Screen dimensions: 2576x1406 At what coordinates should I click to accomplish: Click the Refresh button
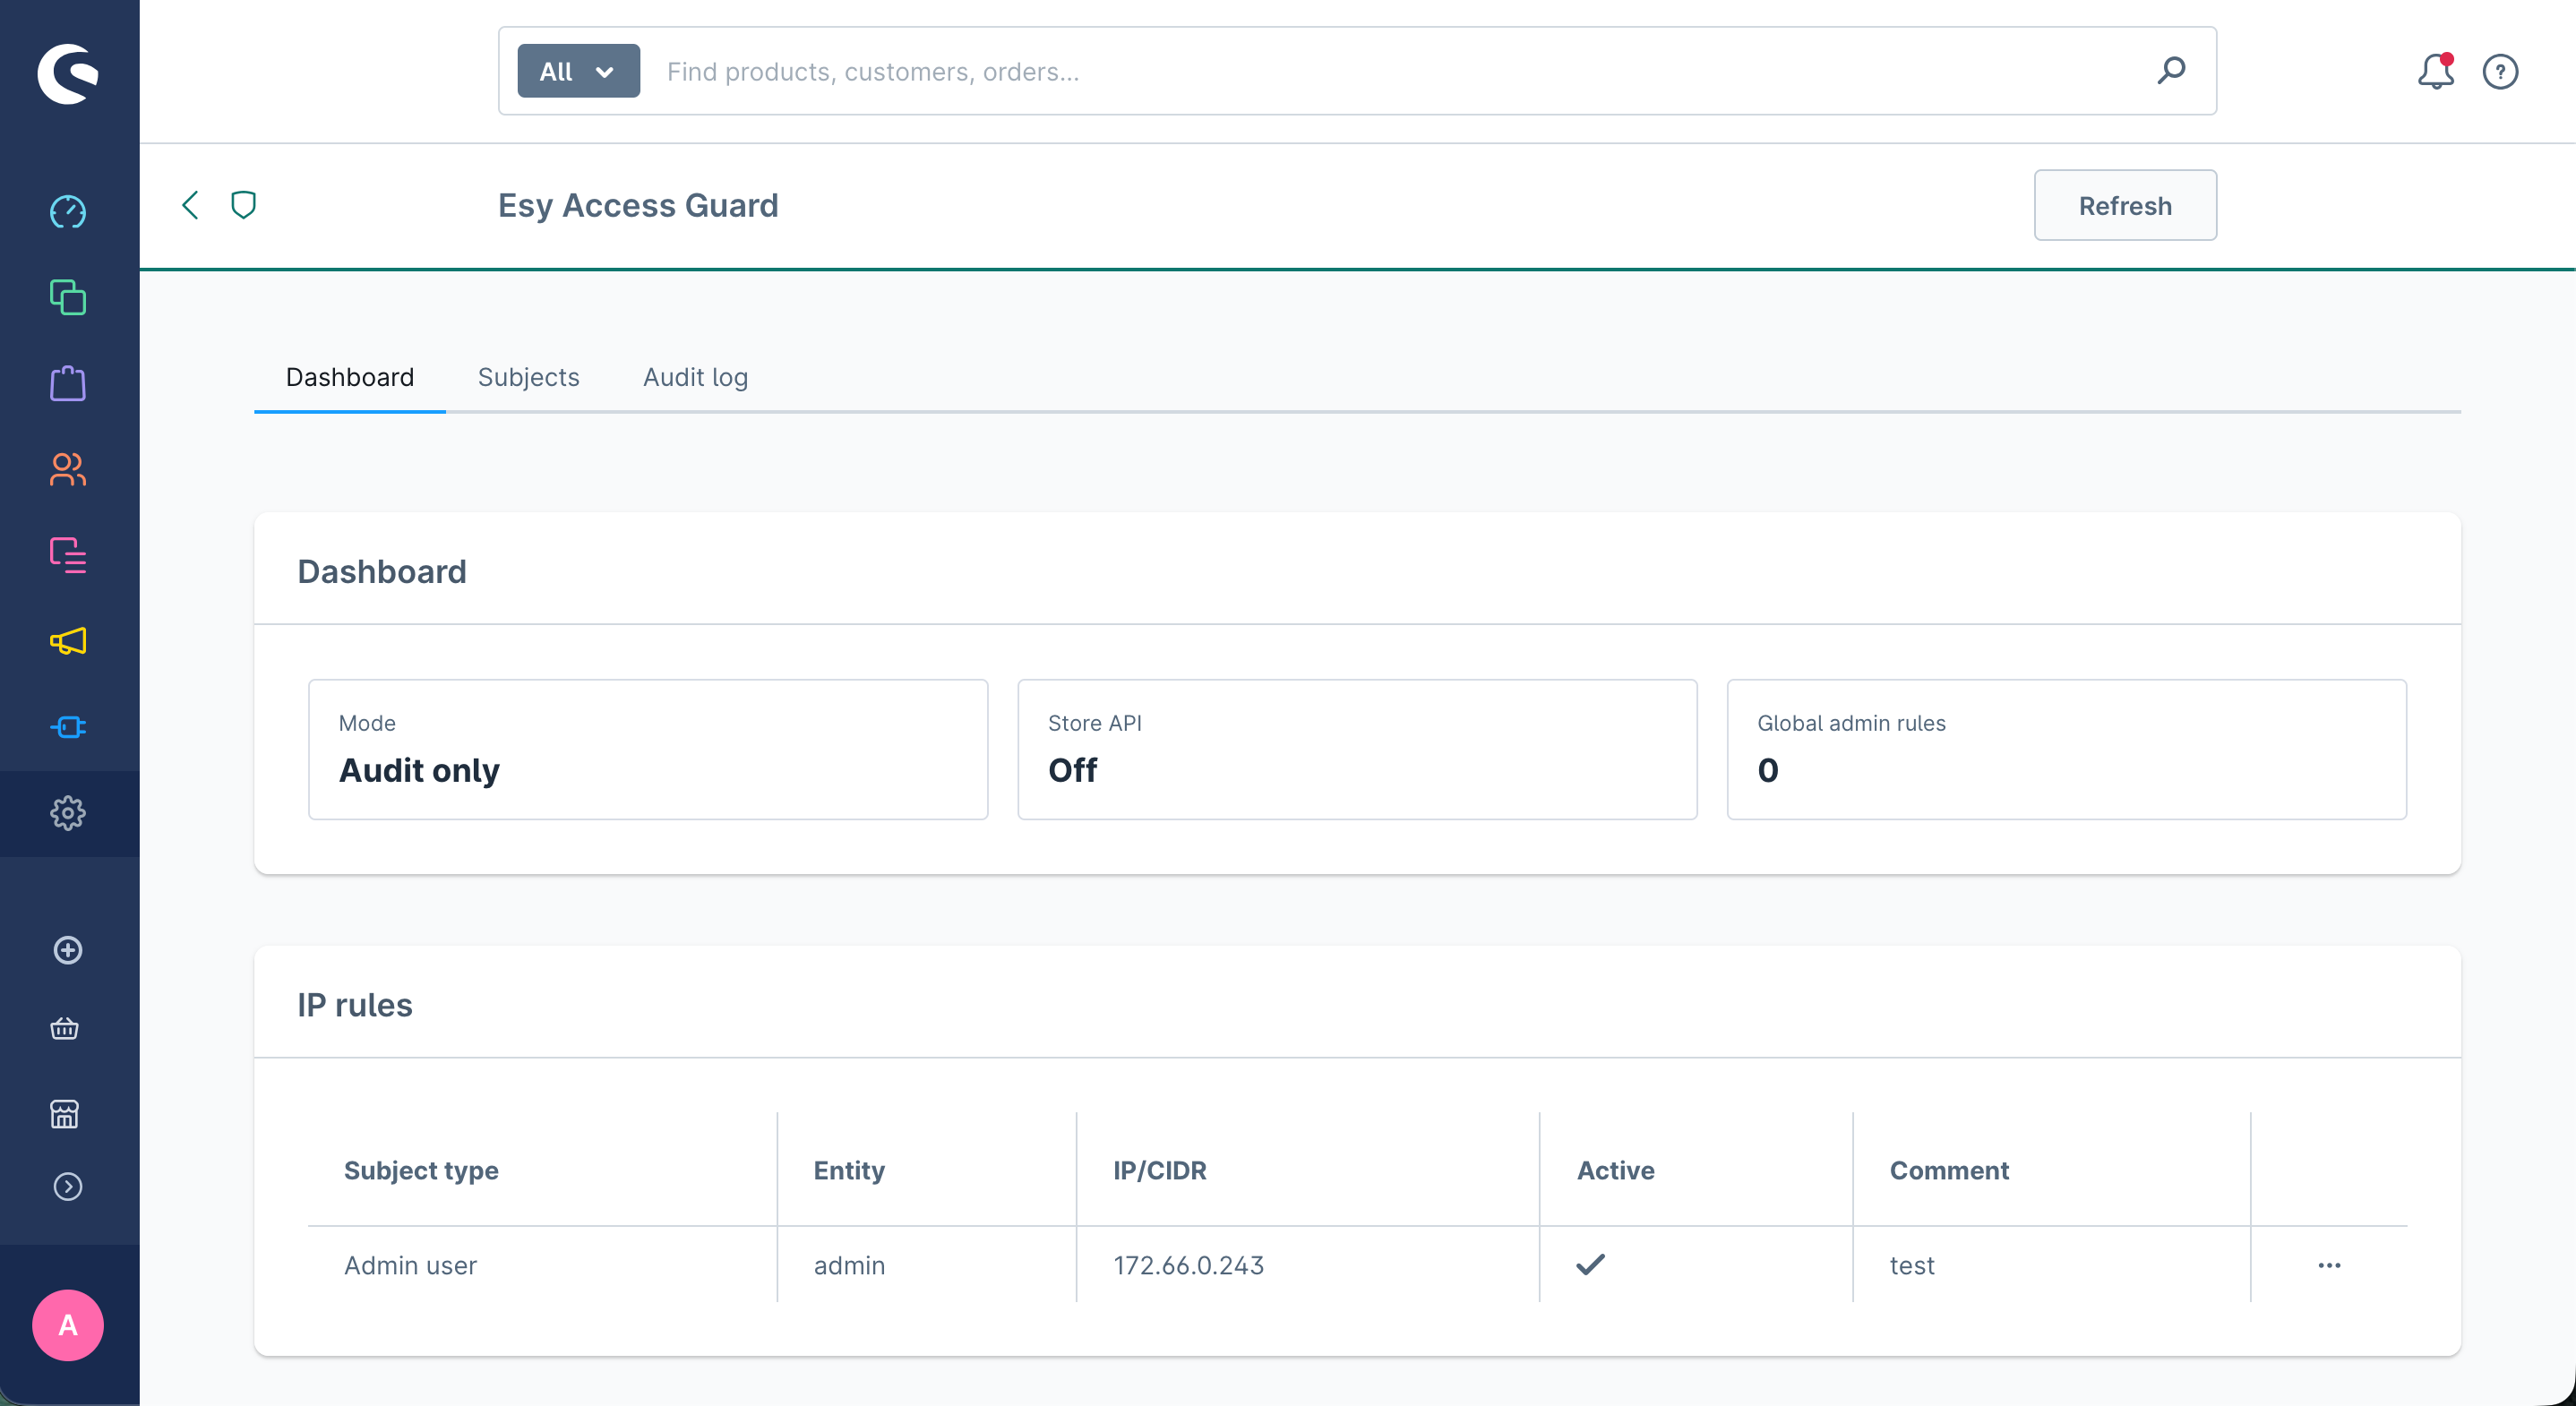tap(2125, 205)
